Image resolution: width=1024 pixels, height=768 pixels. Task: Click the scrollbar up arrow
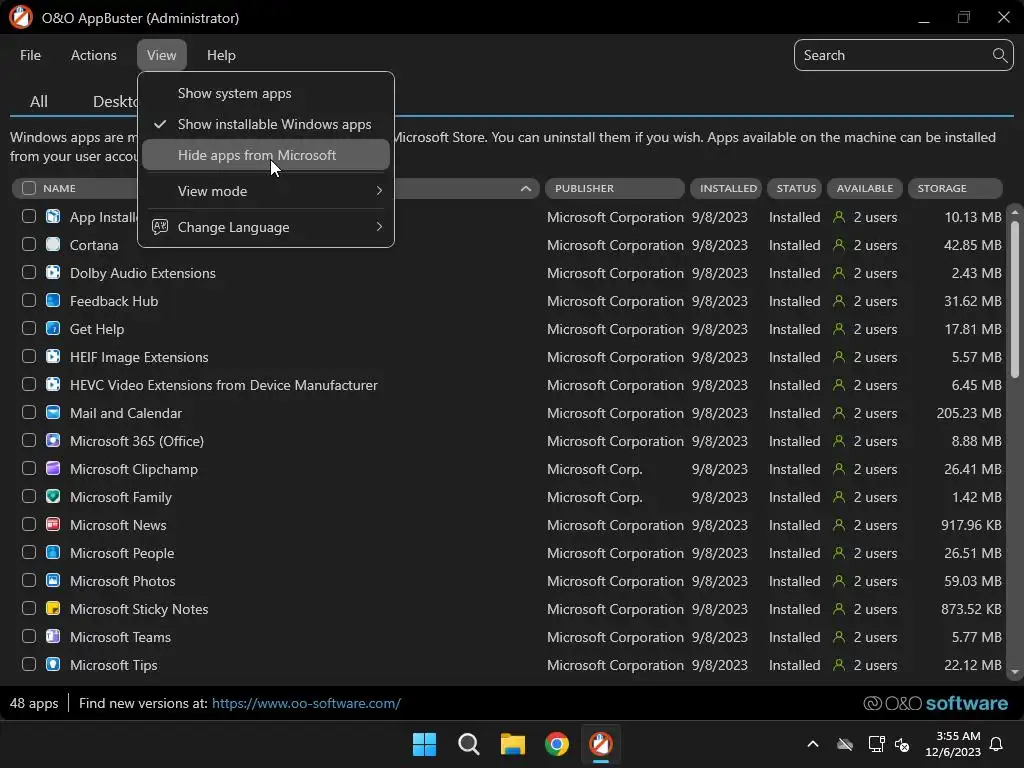pyautogui.click(x=1014, y=212)
